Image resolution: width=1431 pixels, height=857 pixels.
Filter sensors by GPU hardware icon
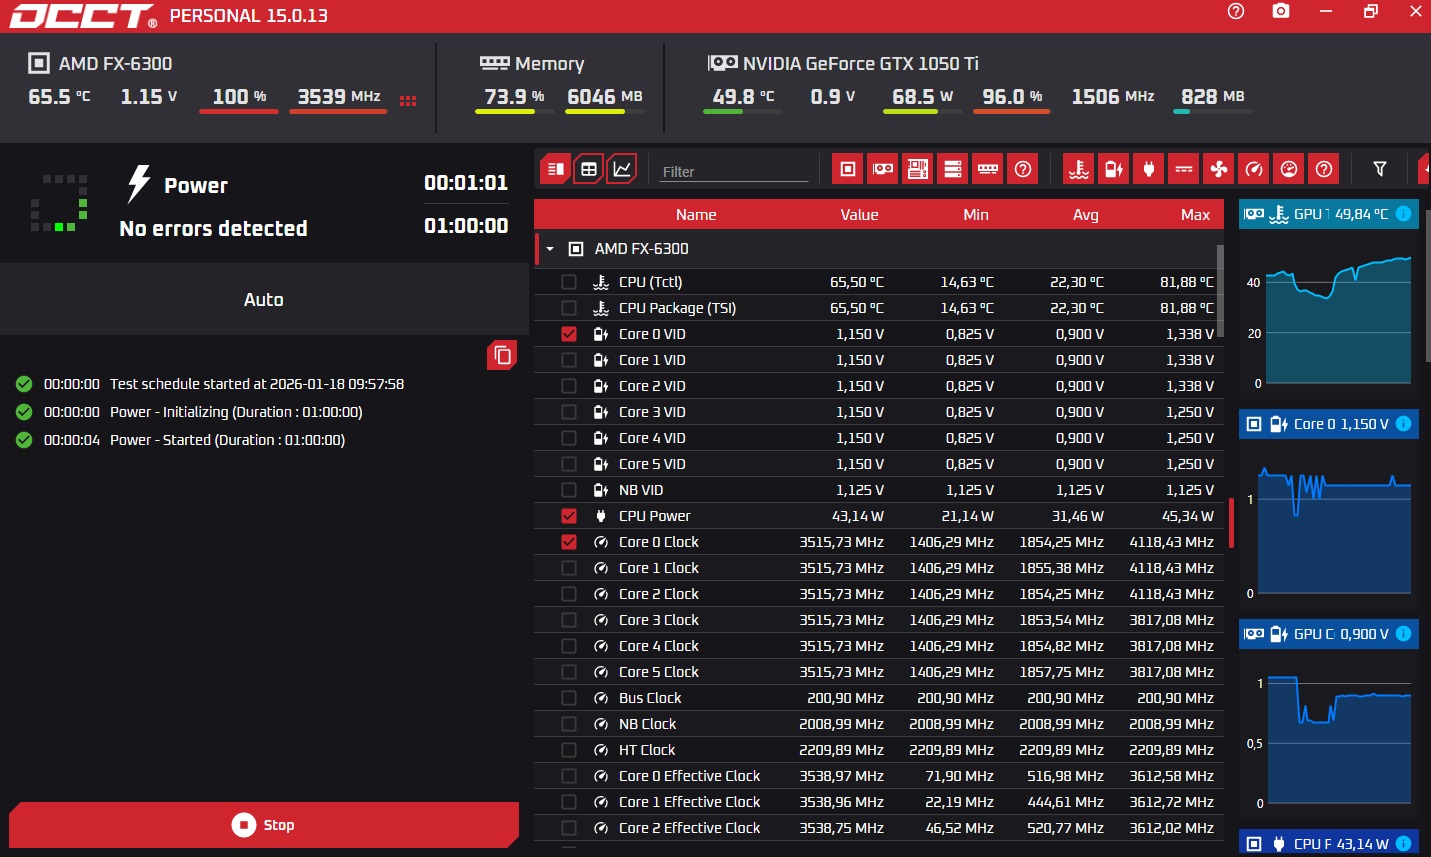tap(882, 169)
